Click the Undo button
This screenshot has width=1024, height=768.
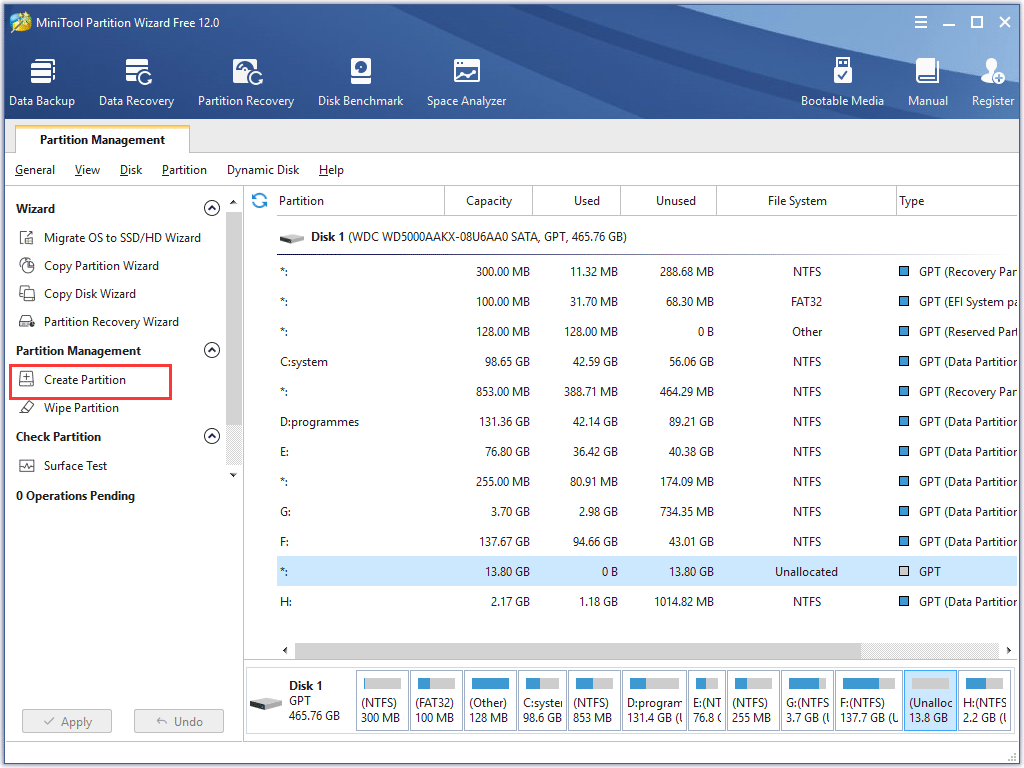click(x=178, y=721)
